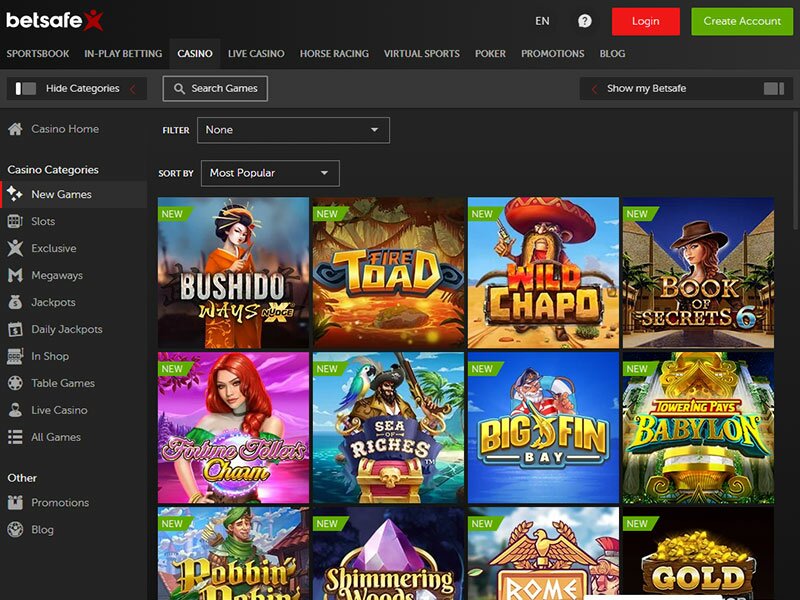800x600 pixels.
Task: Click the Daily Jackpots icon
Action: [13, 329]
